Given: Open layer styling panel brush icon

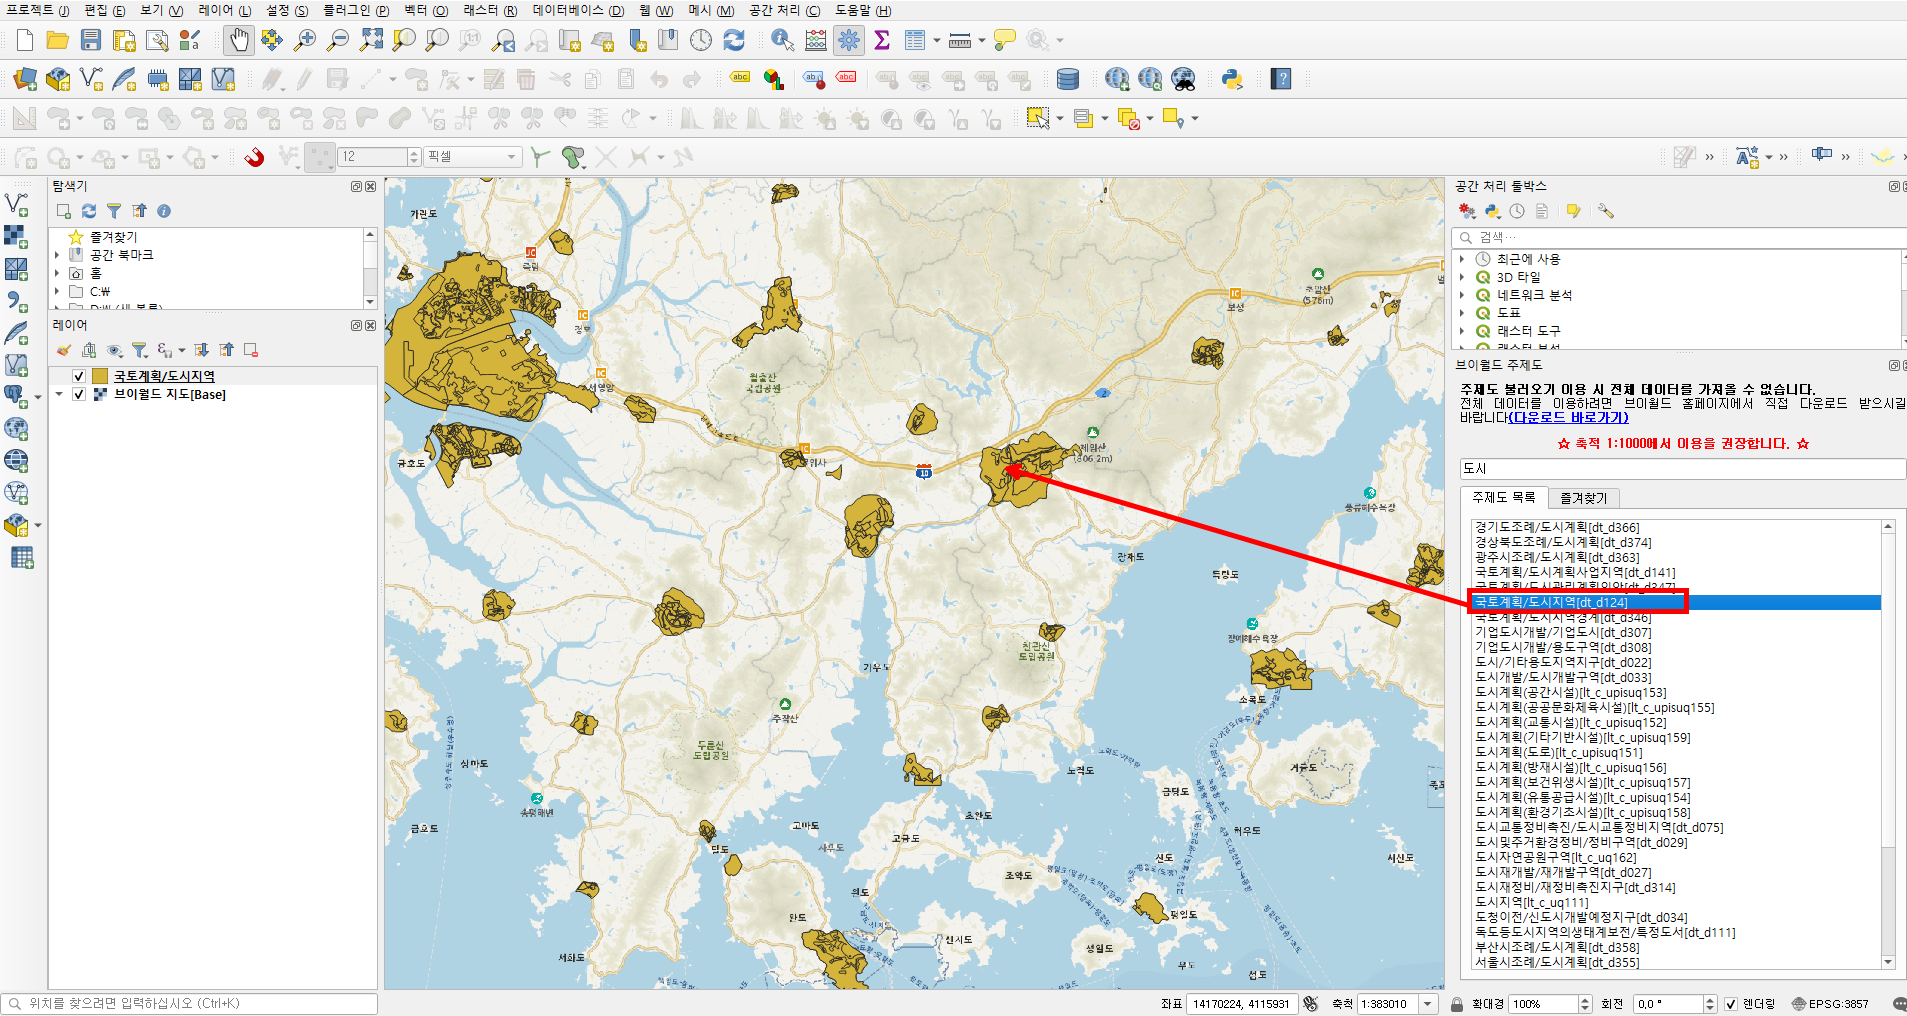Looking at the screenshot, I should pos(64,350).
